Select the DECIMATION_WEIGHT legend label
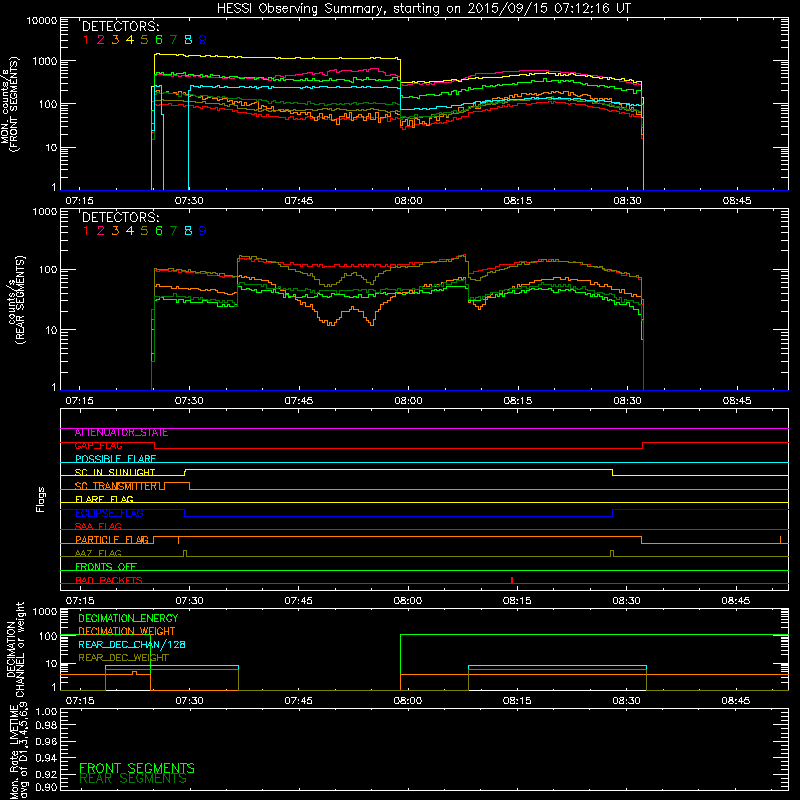 pos(127,632)
